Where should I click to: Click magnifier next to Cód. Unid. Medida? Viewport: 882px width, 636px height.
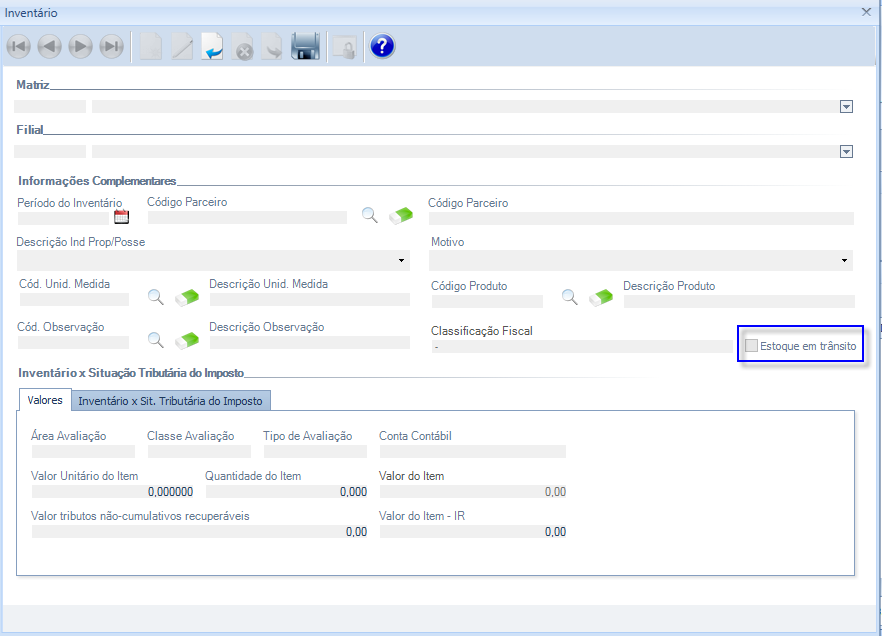156,296
